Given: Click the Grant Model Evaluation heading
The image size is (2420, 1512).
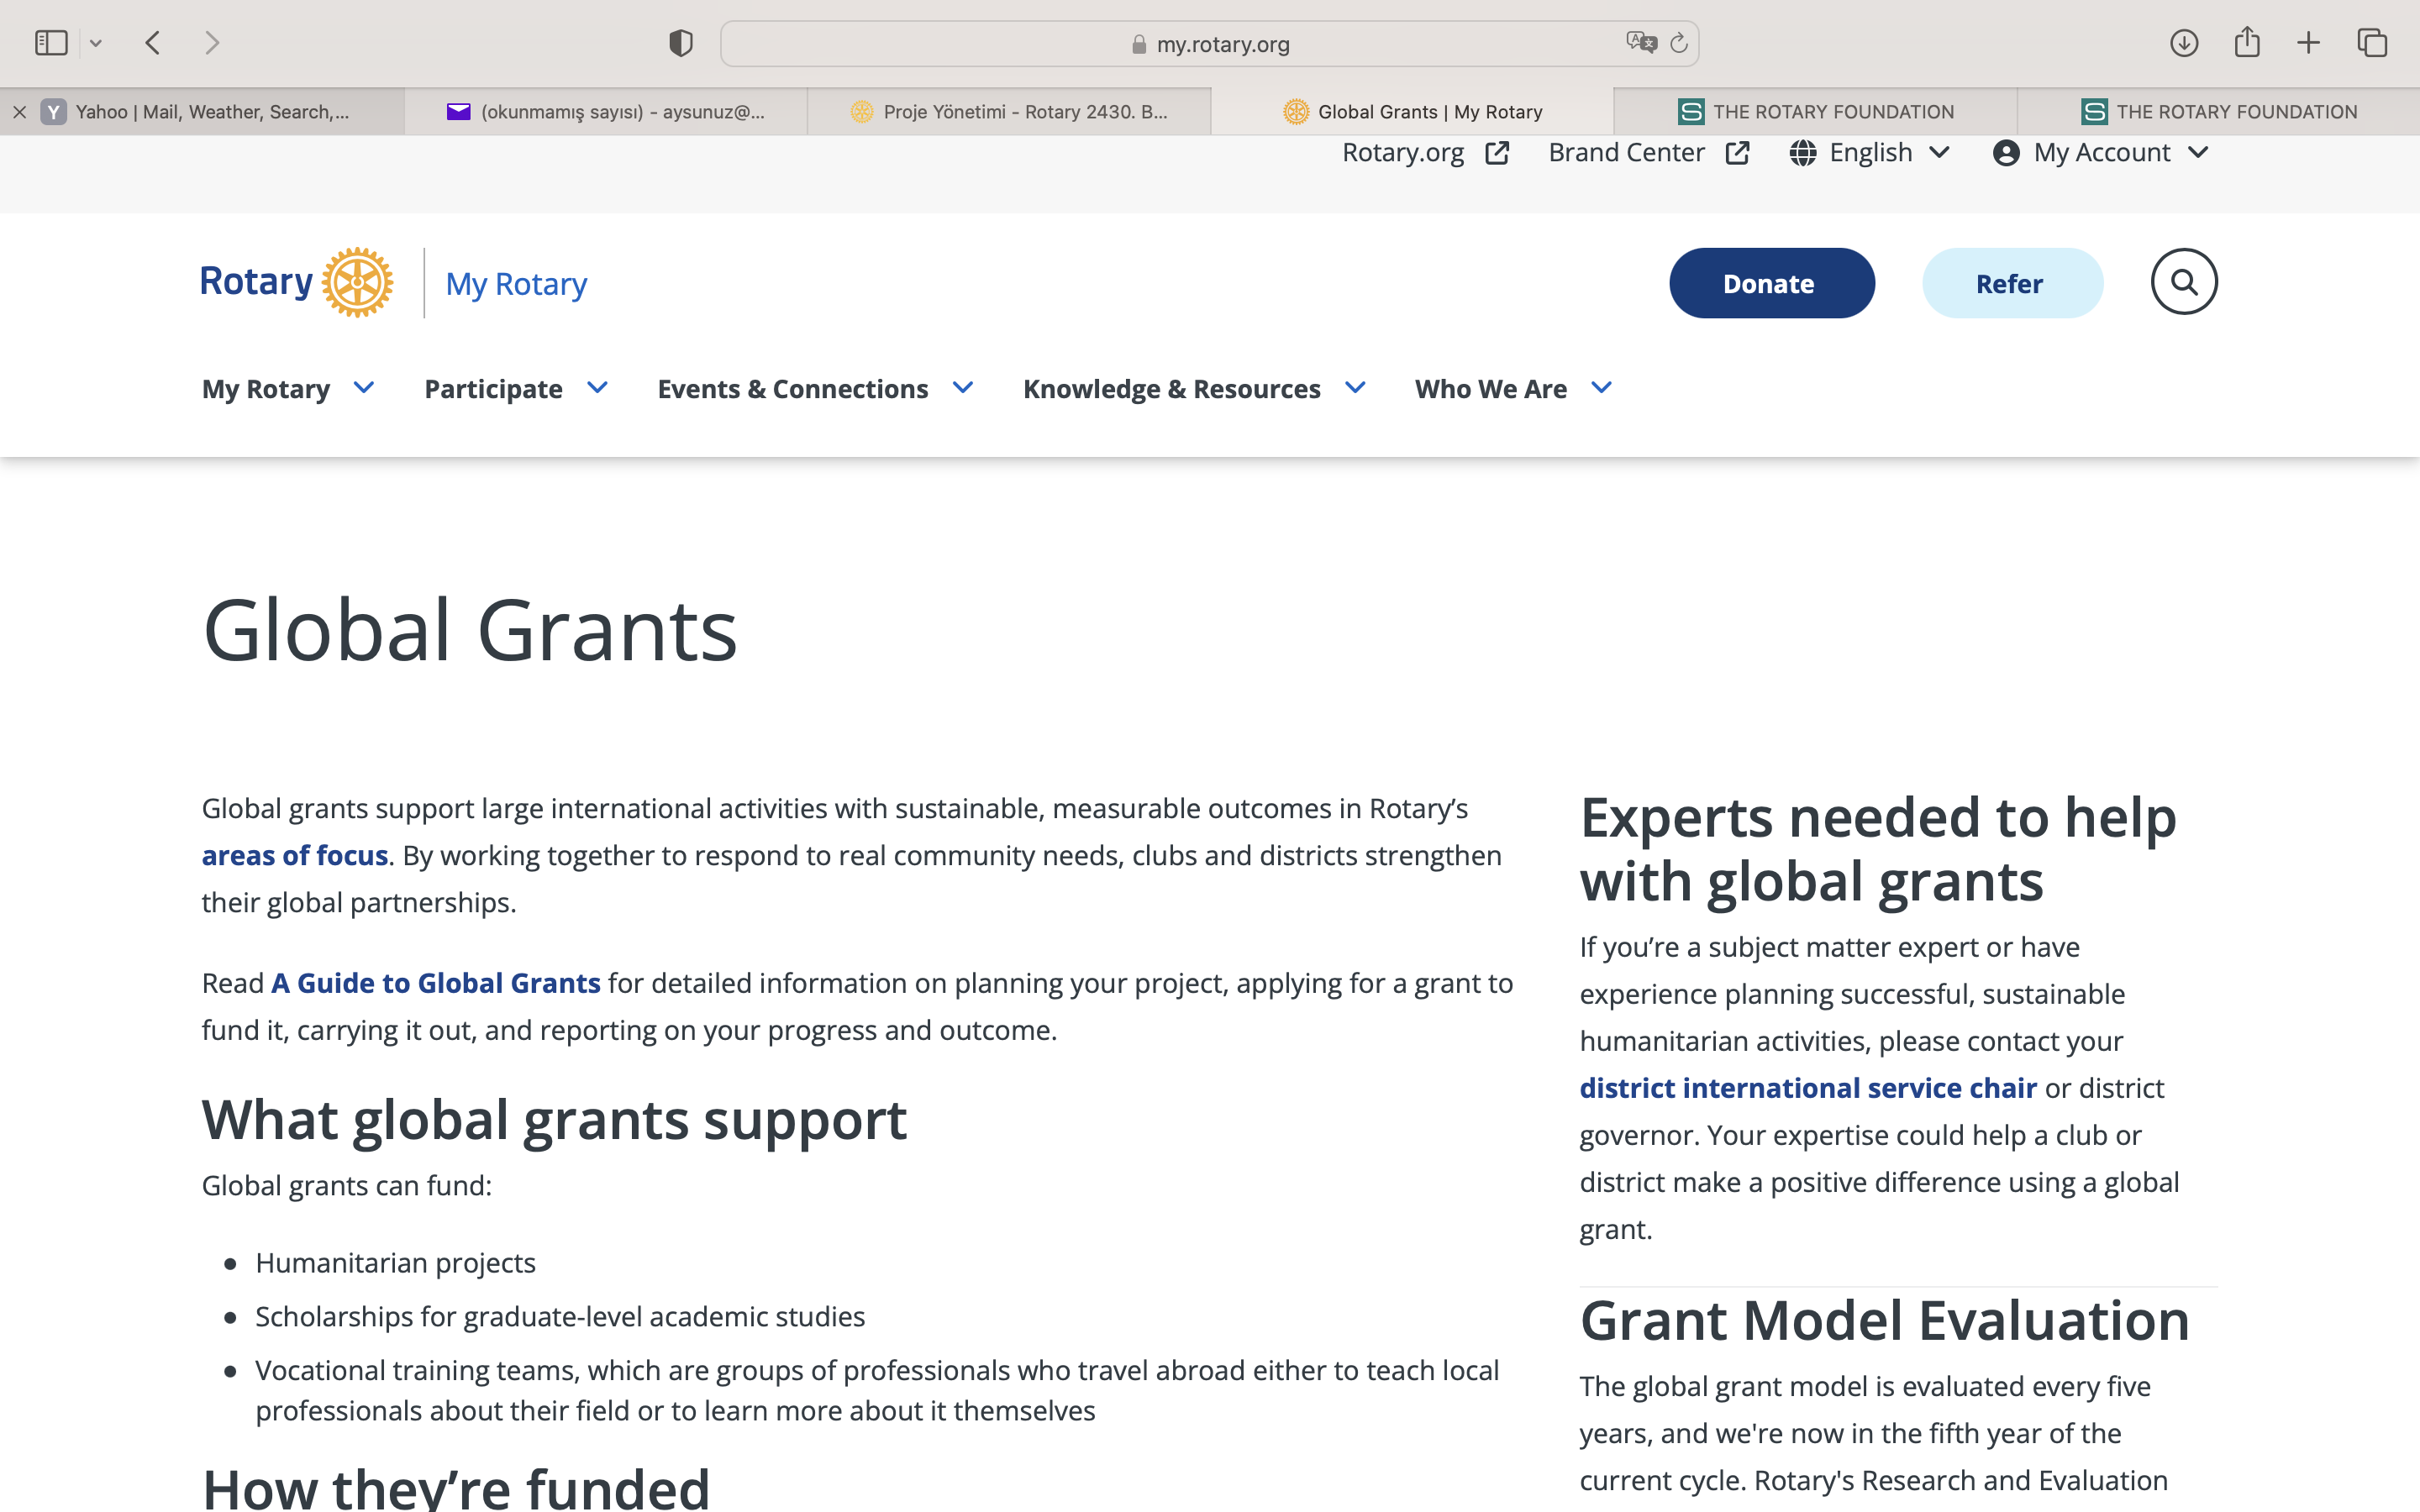Looking at the screenshot, I should point(1885,1321).
